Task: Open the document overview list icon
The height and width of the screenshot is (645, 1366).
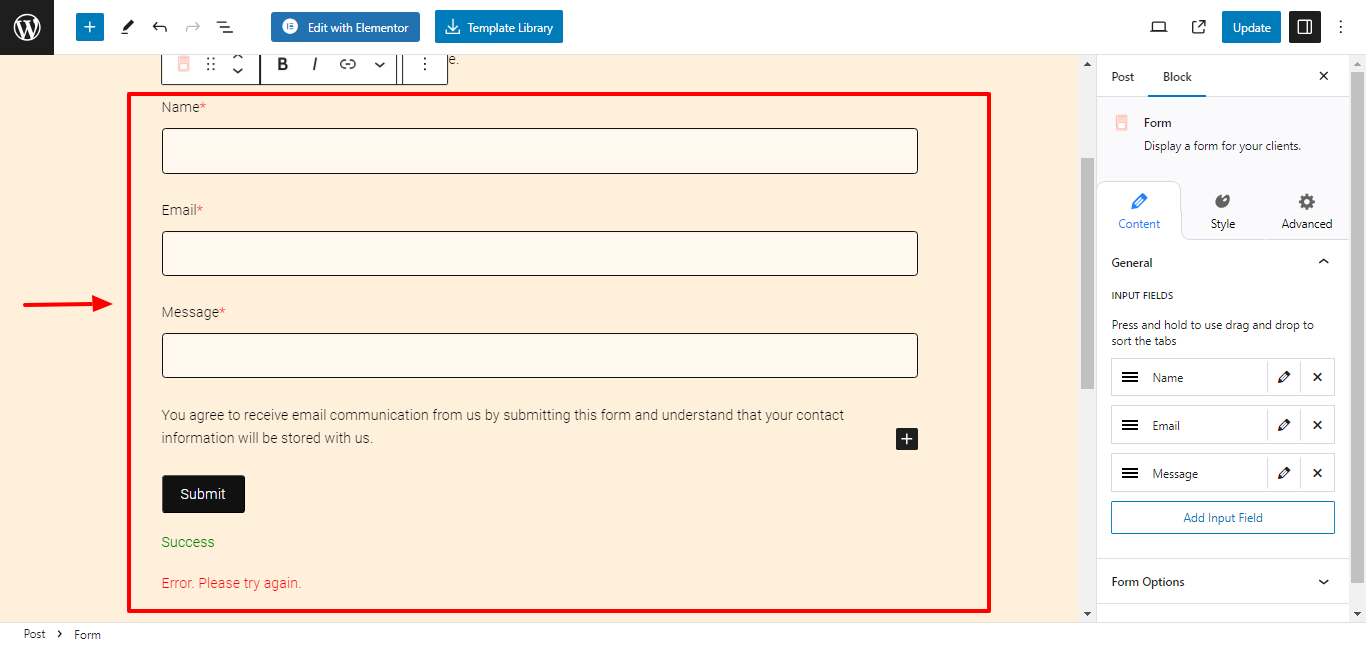Action: [x=225, y=27]
